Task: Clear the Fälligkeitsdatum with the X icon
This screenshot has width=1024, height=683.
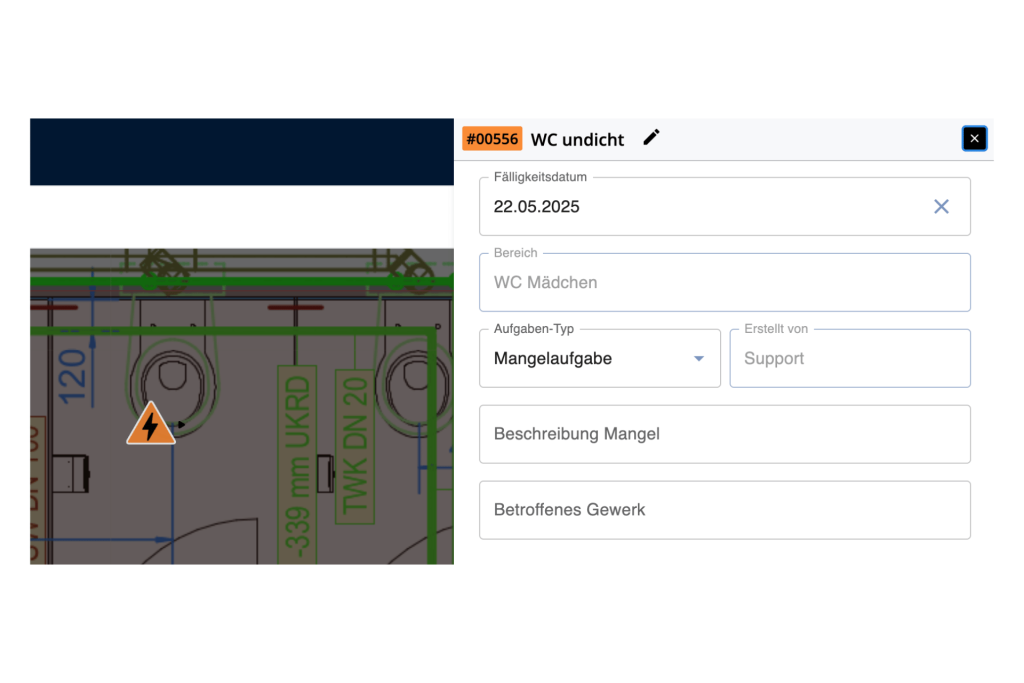Action: 941,206
